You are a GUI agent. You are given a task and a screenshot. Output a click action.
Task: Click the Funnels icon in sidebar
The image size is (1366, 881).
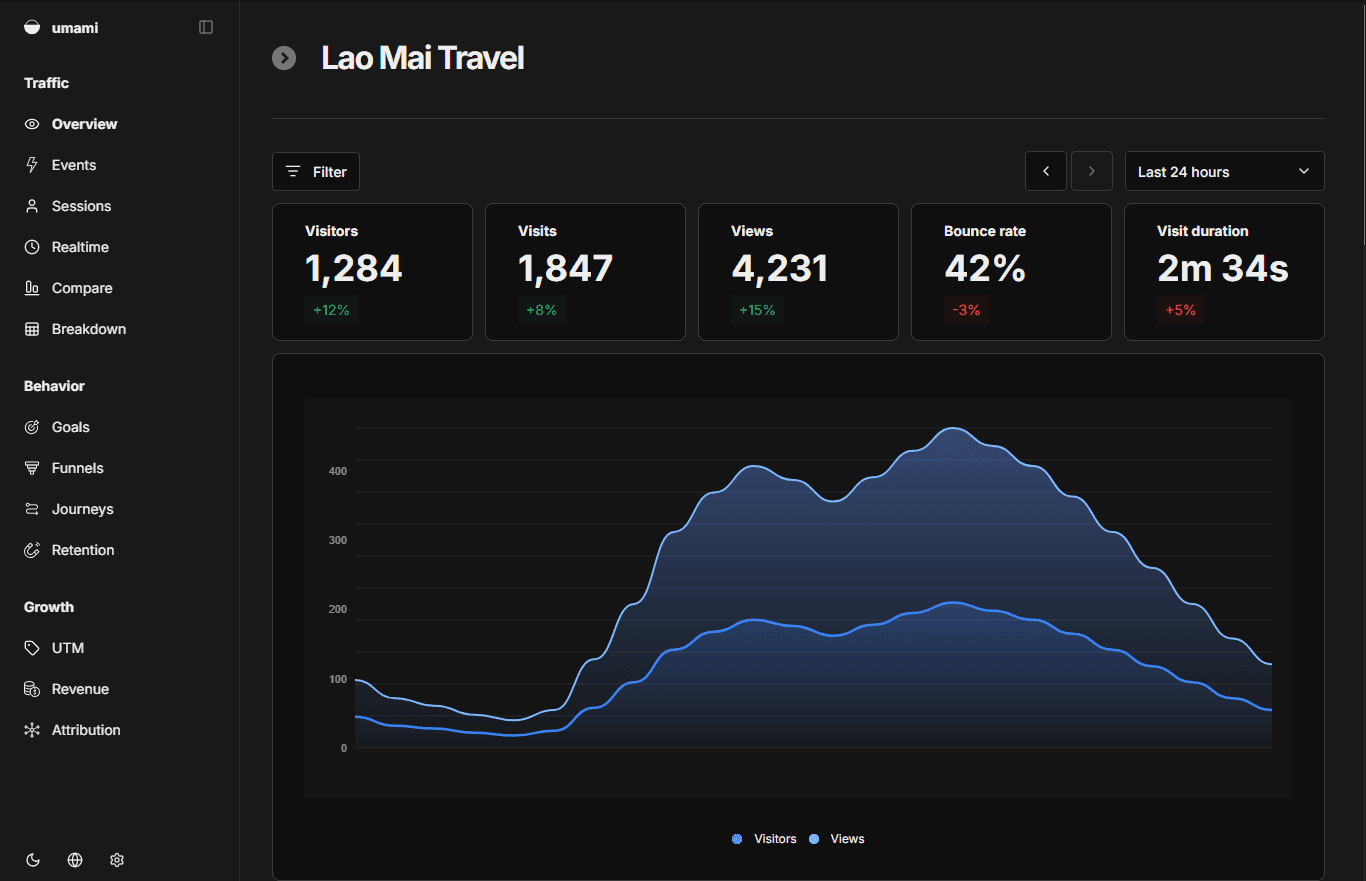tap(32, 468)
